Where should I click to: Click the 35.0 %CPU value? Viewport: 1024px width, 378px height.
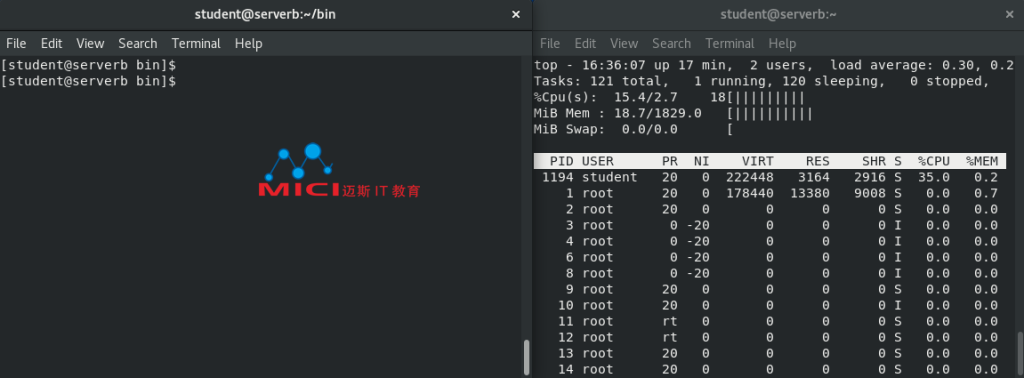point(934,178)
